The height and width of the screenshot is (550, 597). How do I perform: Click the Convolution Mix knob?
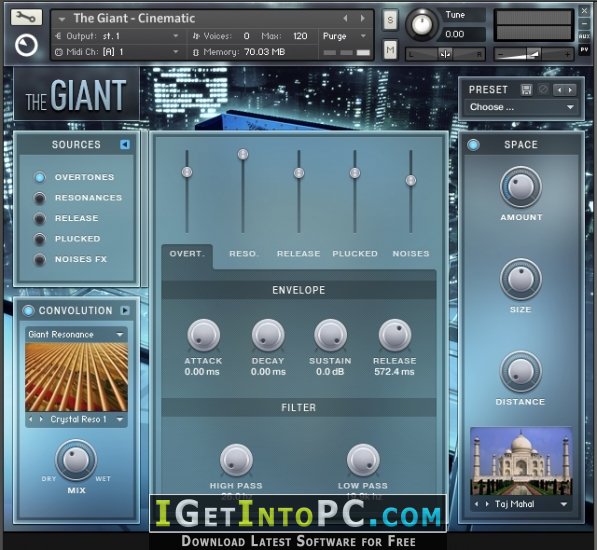[x=76, y=460]
